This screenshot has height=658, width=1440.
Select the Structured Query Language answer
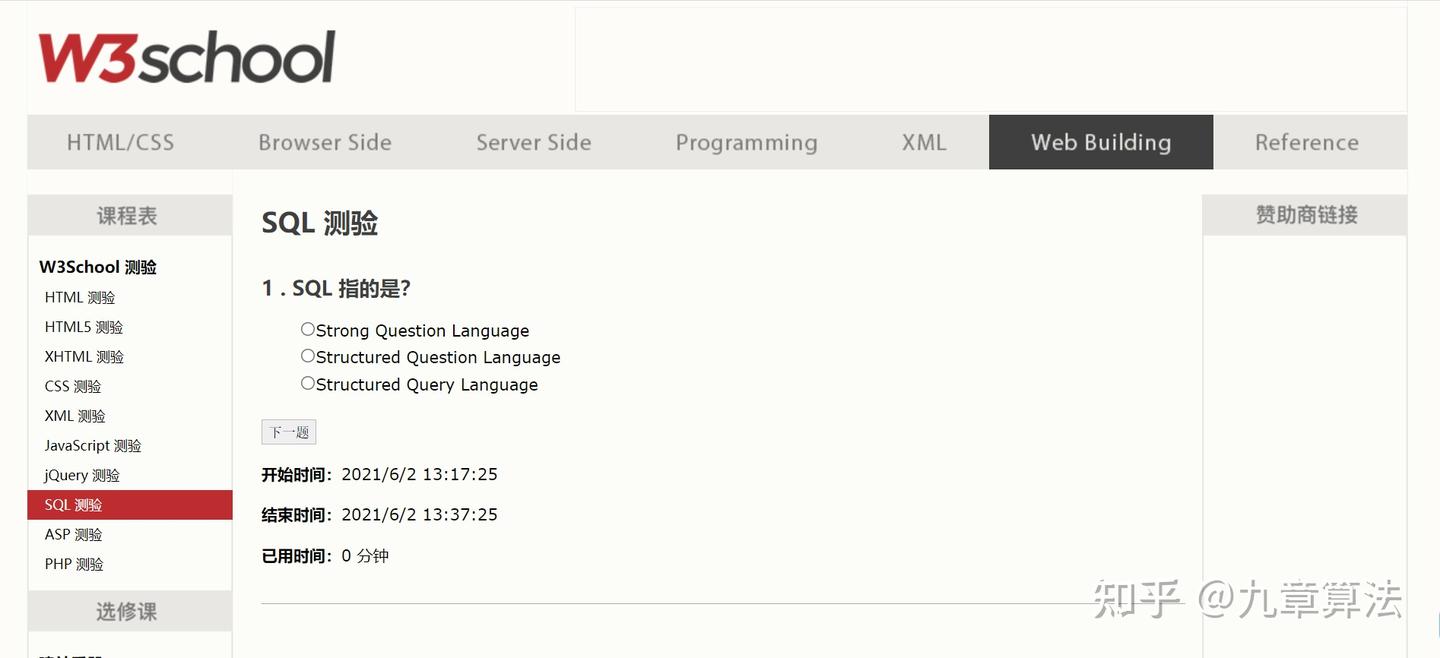click(x=308, y=383)
